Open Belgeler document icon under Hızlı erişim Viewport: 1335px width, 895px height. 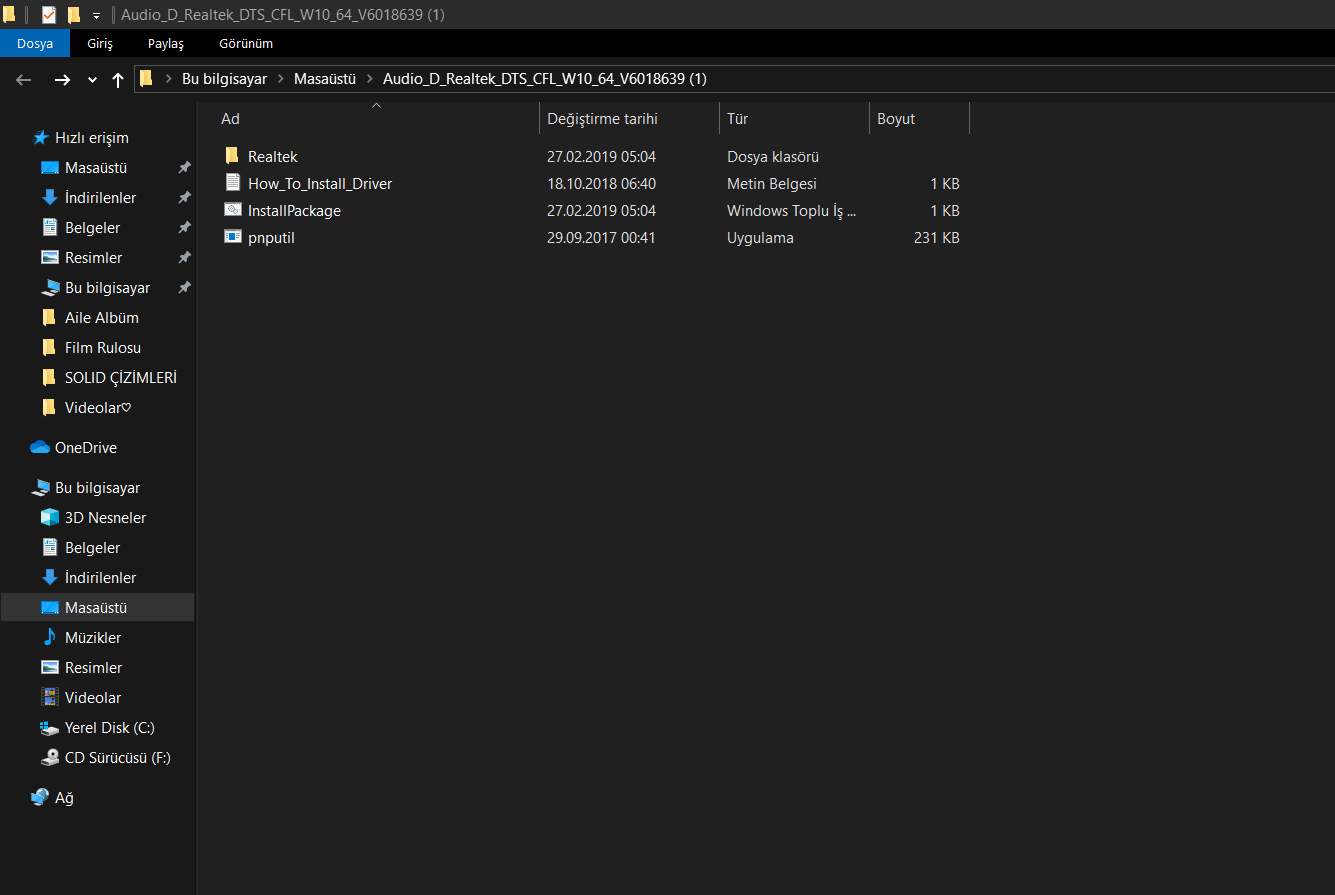click(50, 228)
